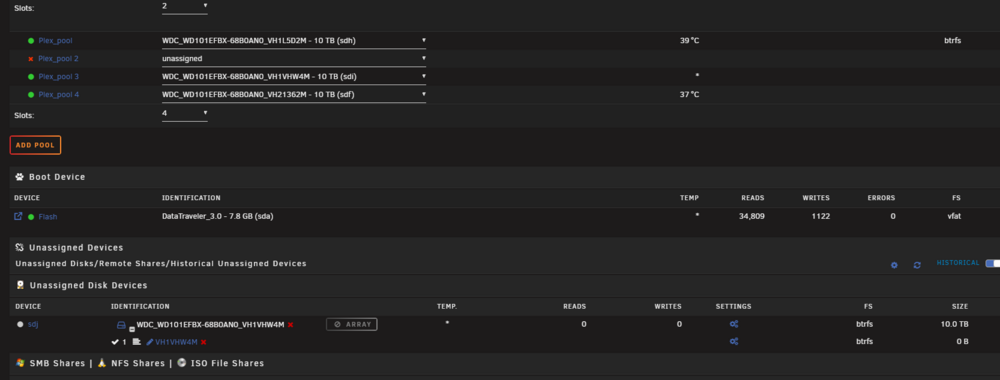Click the 10.0 TB size value

(955, 324)
